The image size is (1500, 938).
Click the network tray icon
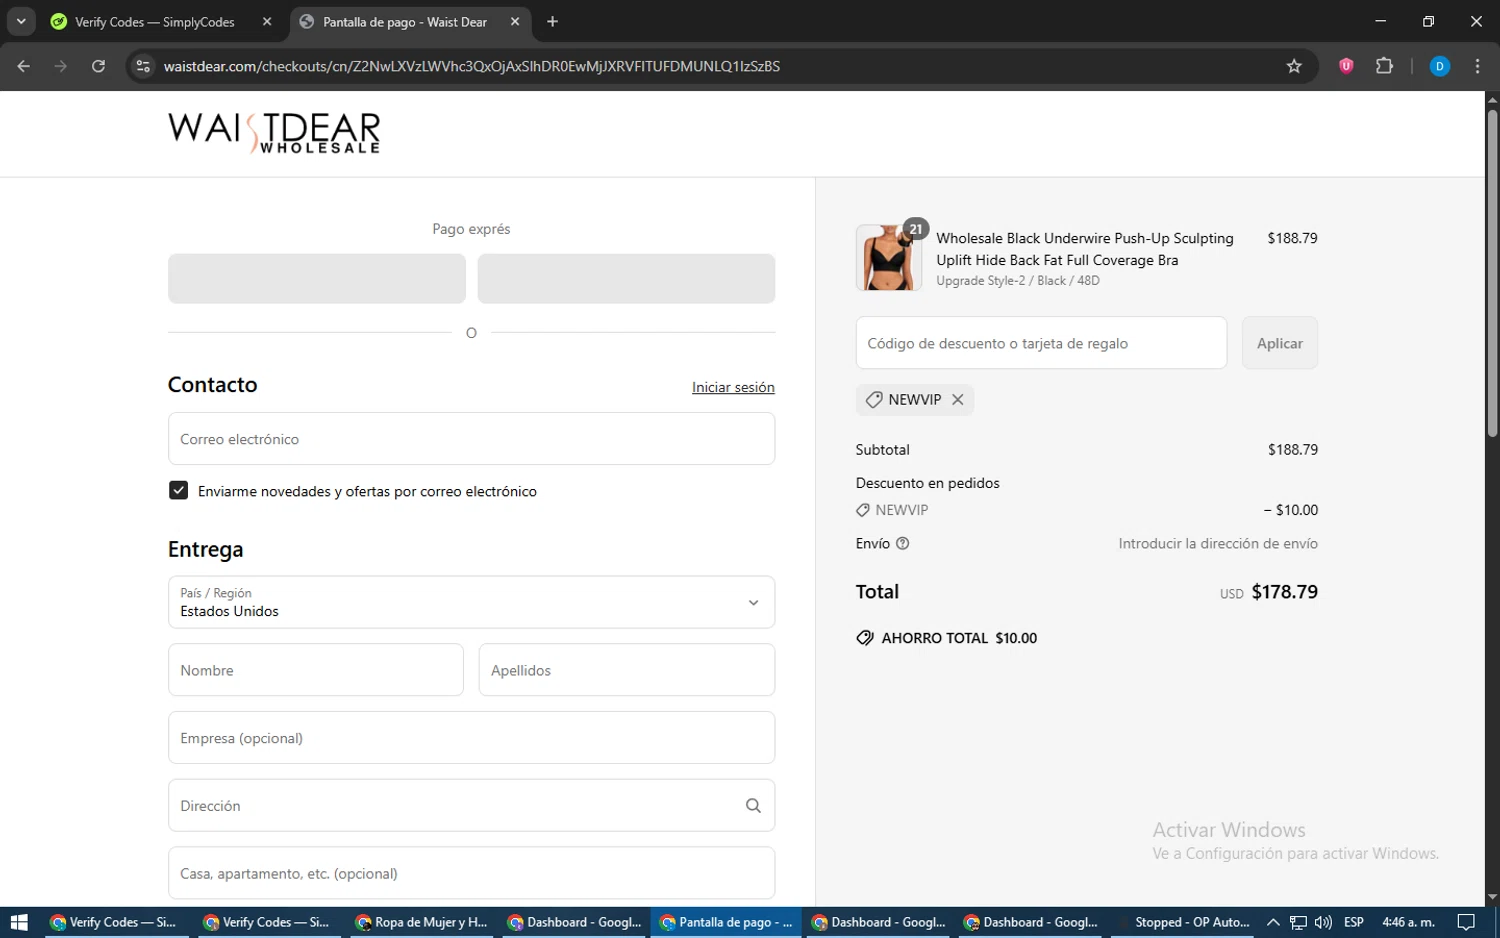click(x=1298, y=922)
